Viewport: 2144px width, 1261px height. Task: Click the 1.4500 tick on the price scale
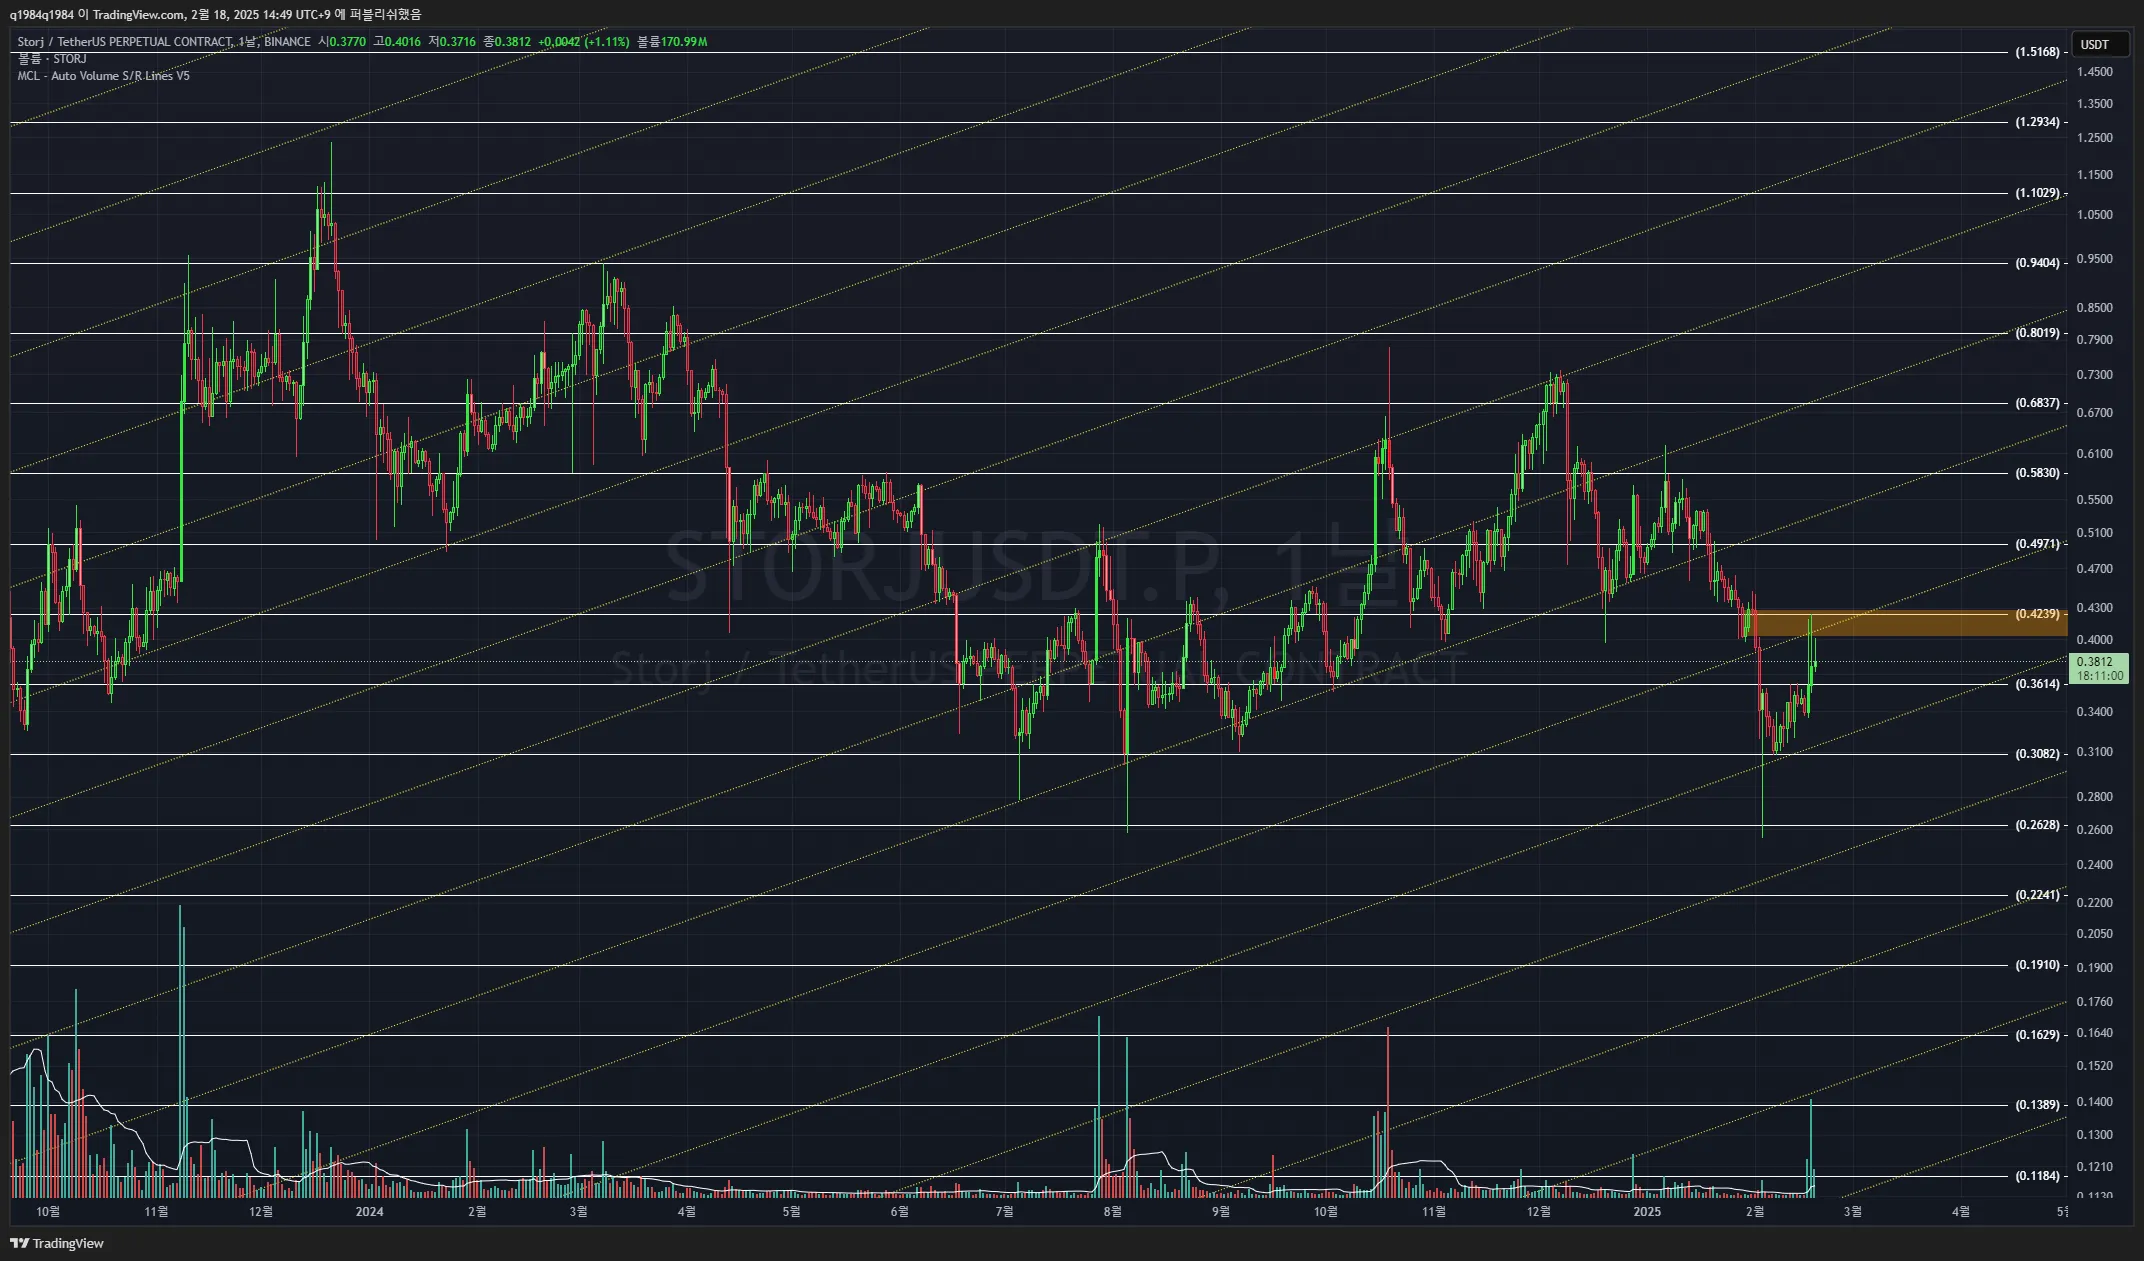[2095, 72]
